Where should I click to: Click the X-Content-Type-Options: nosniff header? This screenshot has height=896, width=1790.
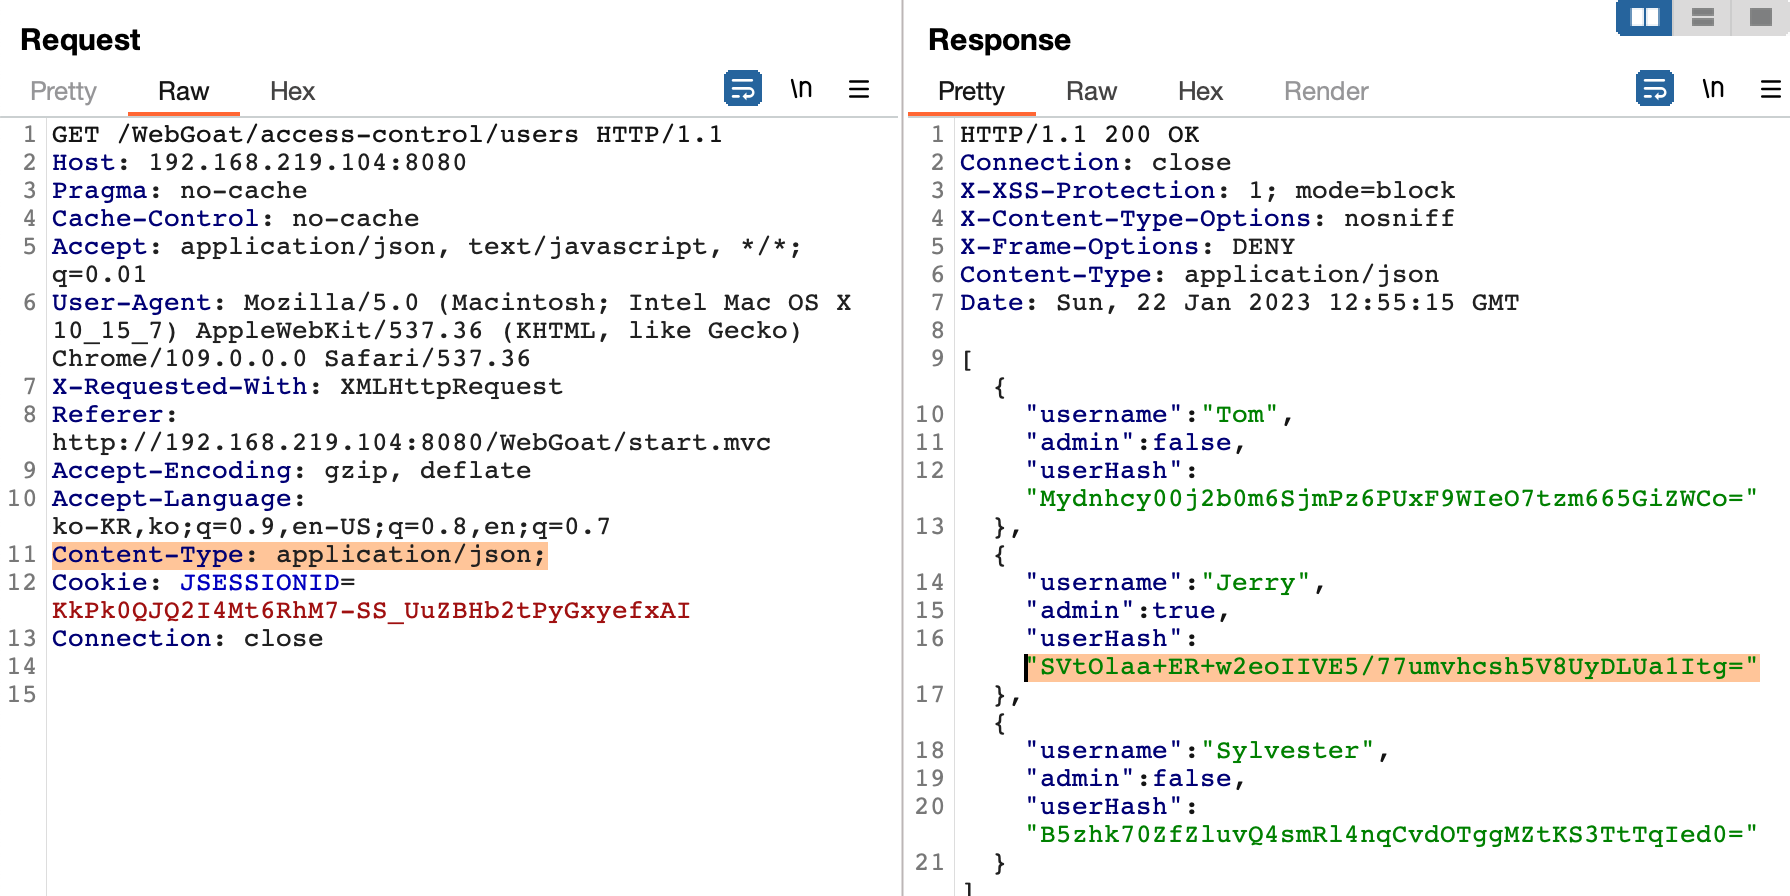(1207, 218)
